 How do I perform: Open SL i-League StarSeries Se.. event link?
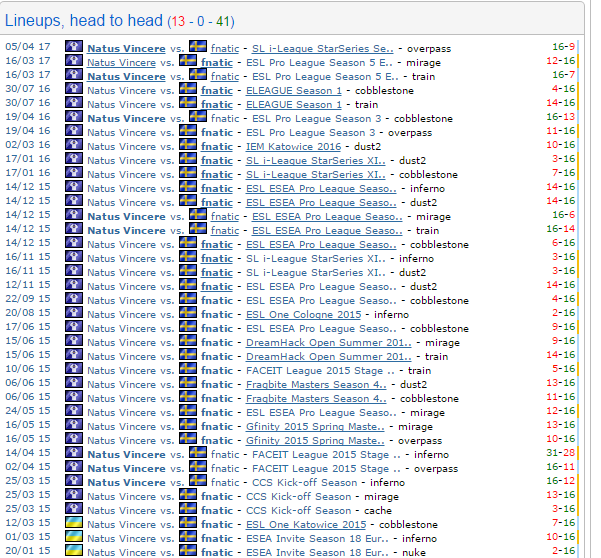coord(323,49)
